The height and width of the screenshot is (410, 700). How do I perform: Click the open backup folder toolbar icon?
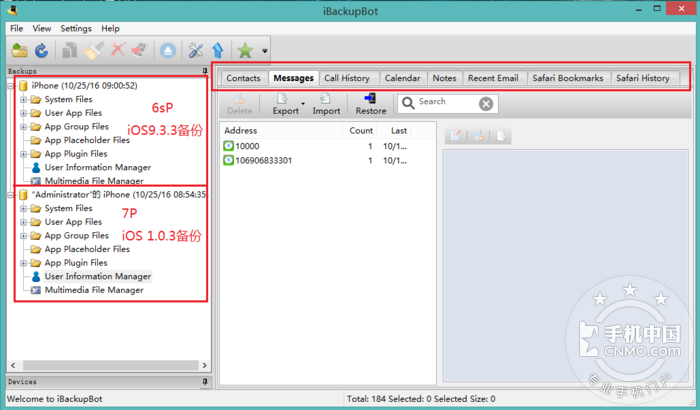point(20,50)
